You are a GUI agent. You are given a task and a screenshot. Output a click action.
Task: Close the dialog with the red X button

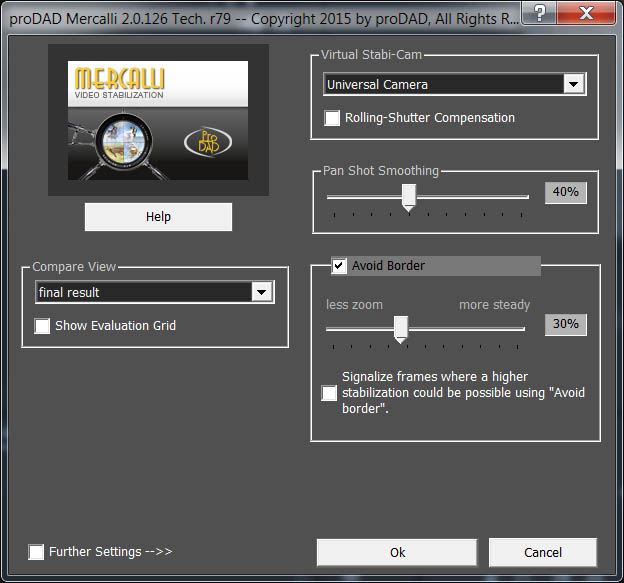[x=586, y=13]
